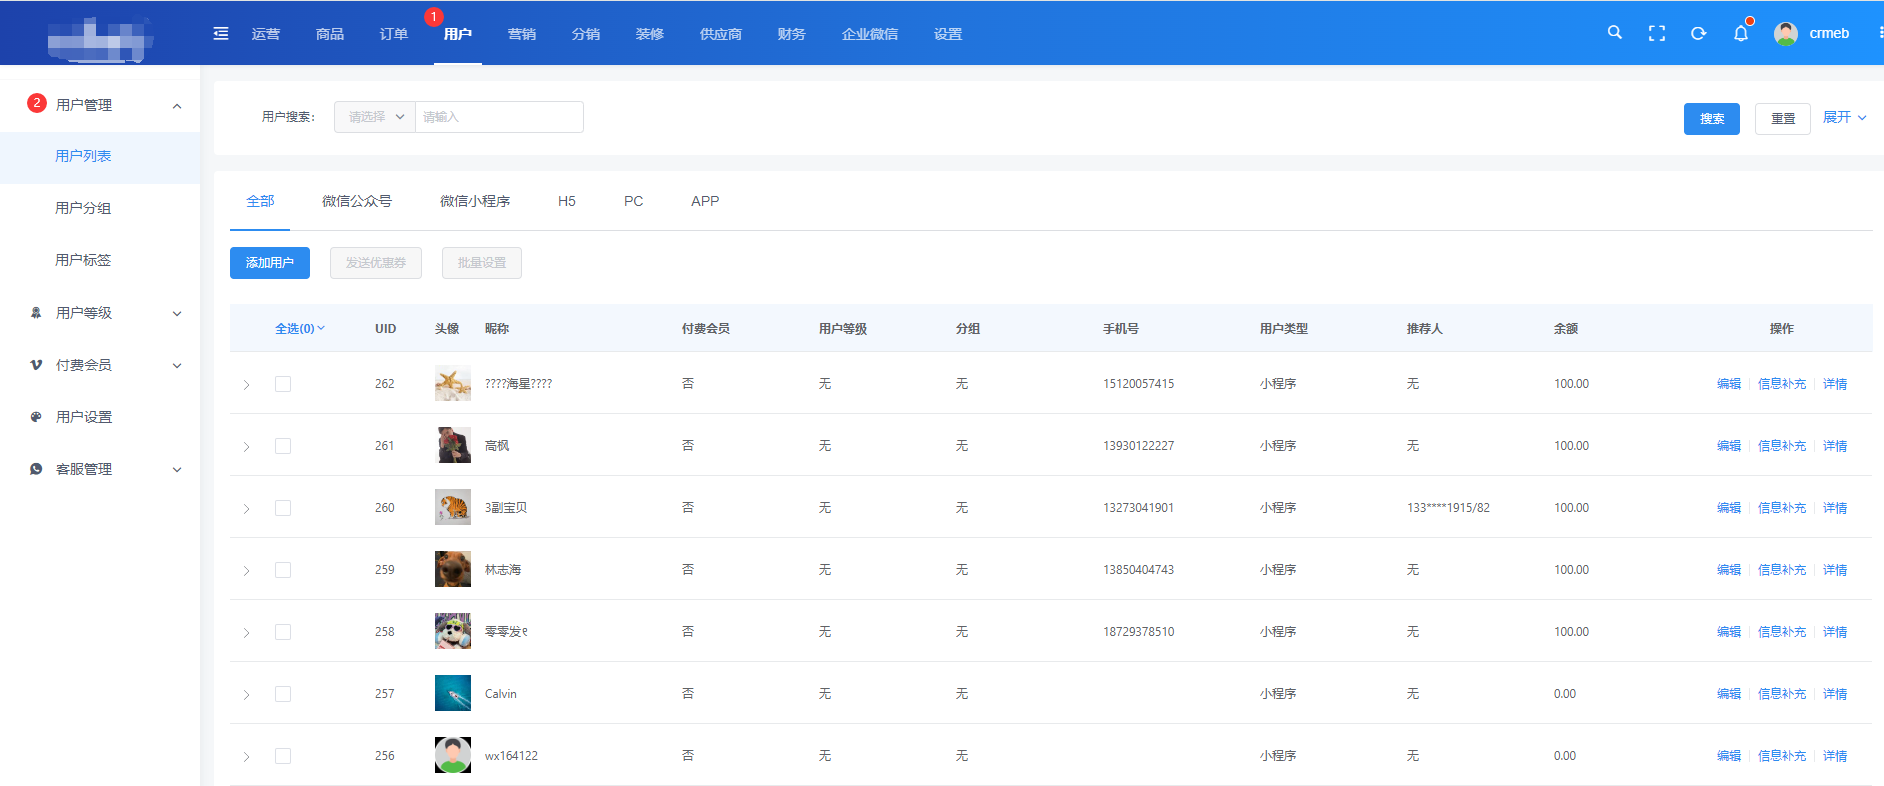Open the 企业微信 top menu
Viewport: 1884px width, 786px height.
tap(870, 34)
